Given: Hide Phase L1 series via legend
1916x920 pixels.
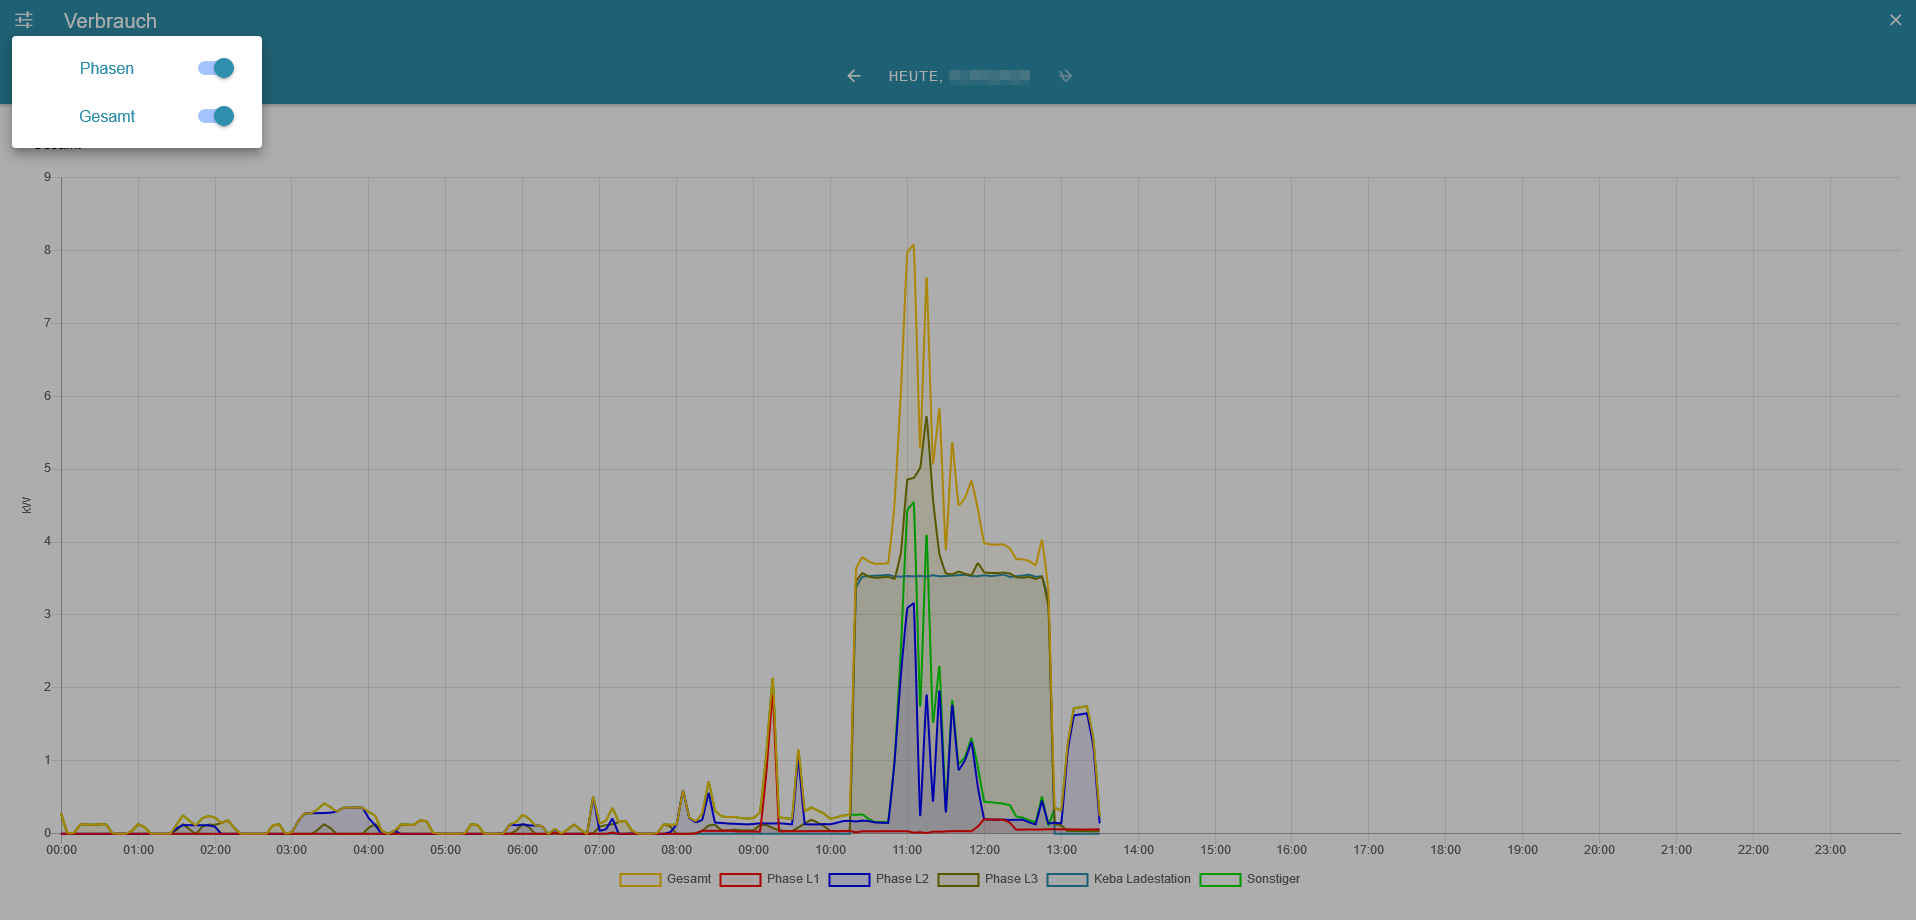Looking at the screenshot, I should tap(770, 879).
